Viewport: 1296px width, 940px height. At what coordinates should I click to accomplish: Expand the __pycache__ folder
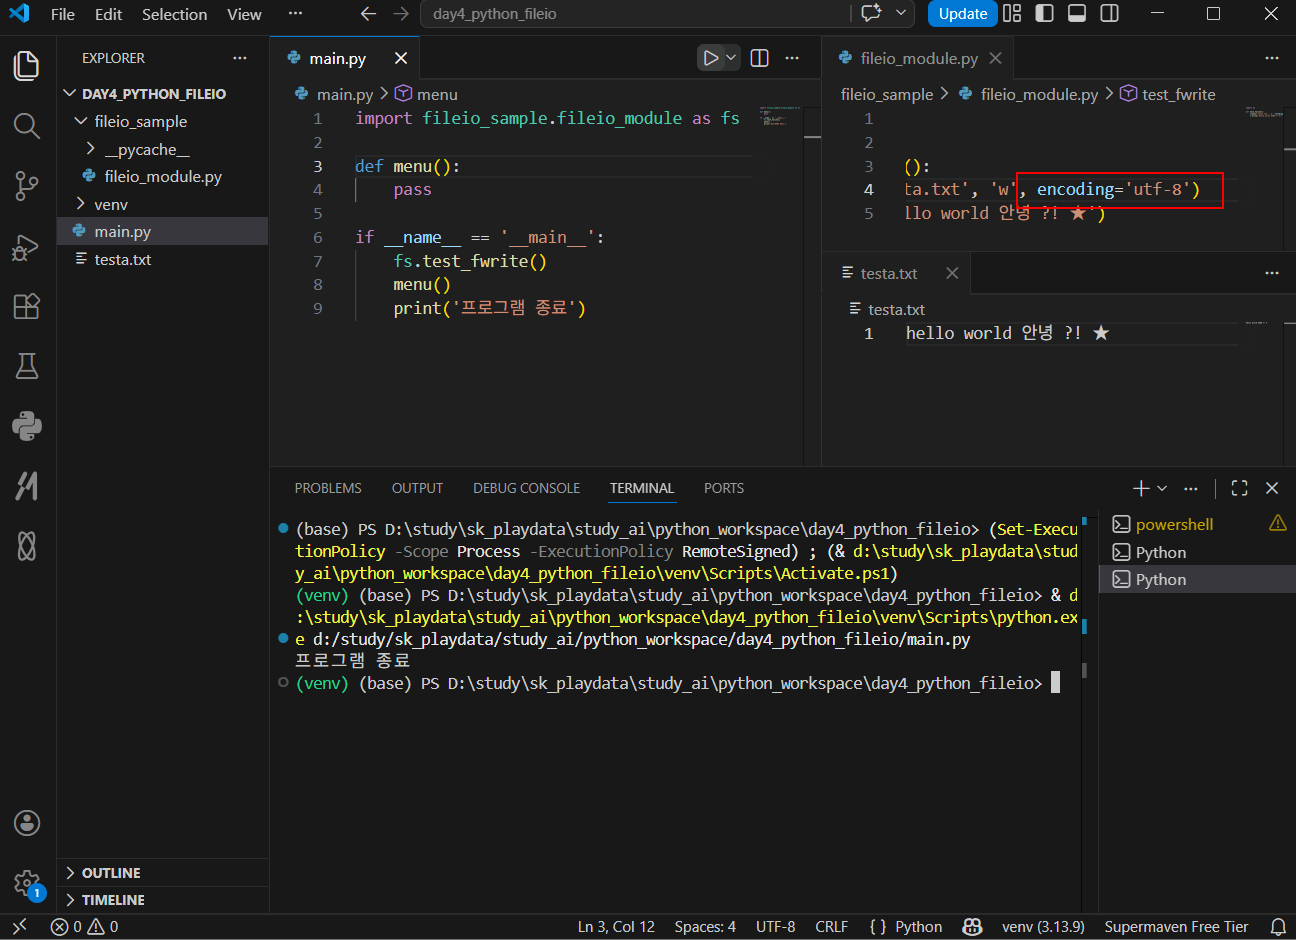click(x=163, y=149)
